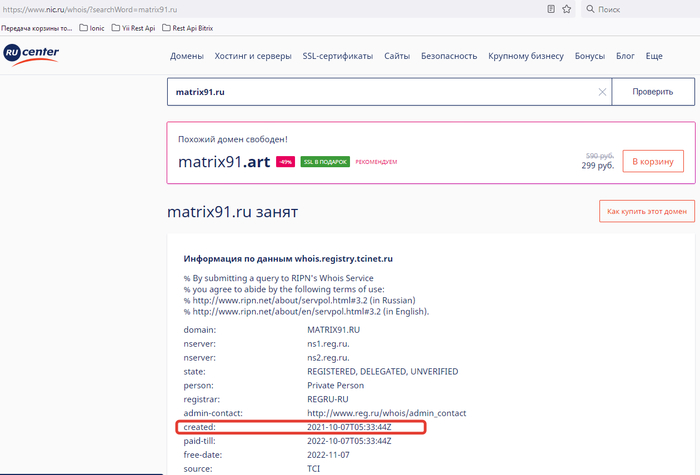Expand the Еще menu
Screen dimensions: 700x475
click(x=654, y=56)
